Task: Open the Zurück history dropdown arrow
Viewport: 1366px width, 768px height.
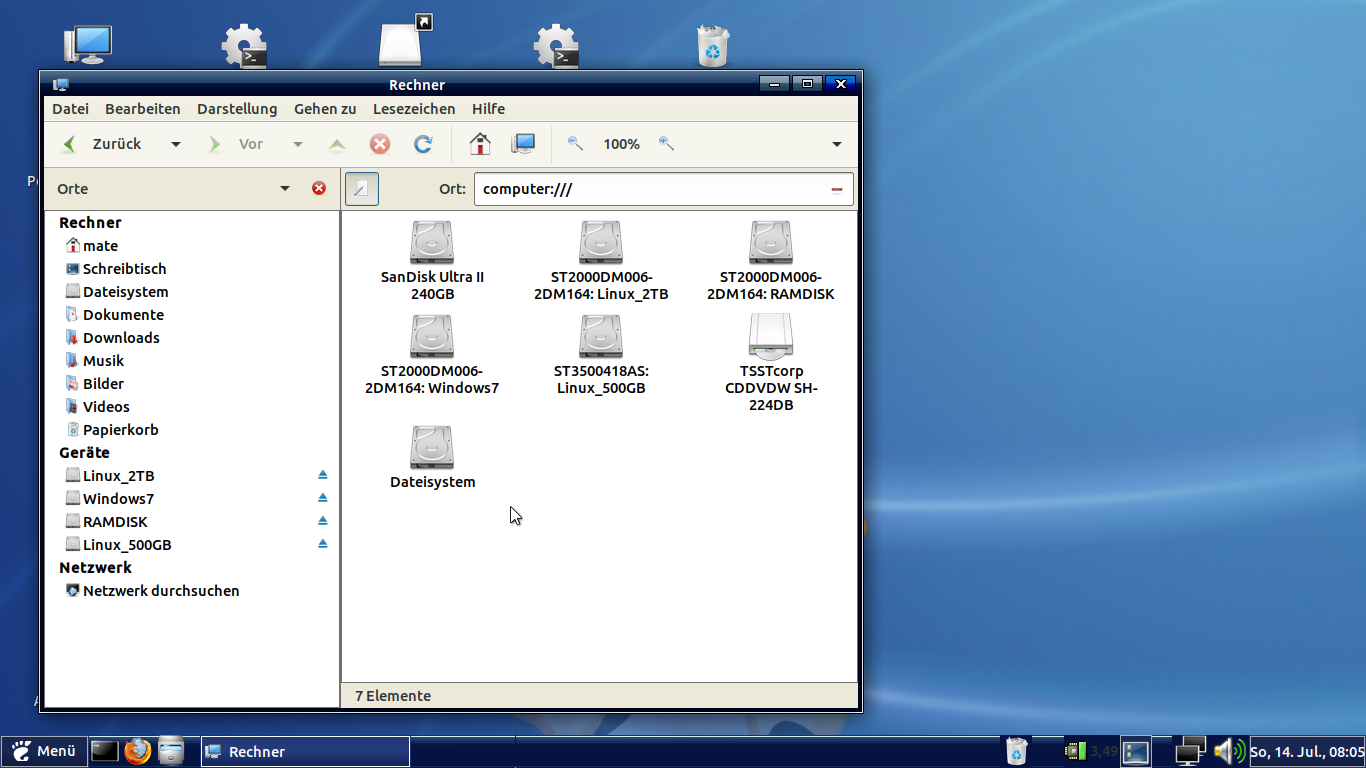Action: tap(176, 144)
